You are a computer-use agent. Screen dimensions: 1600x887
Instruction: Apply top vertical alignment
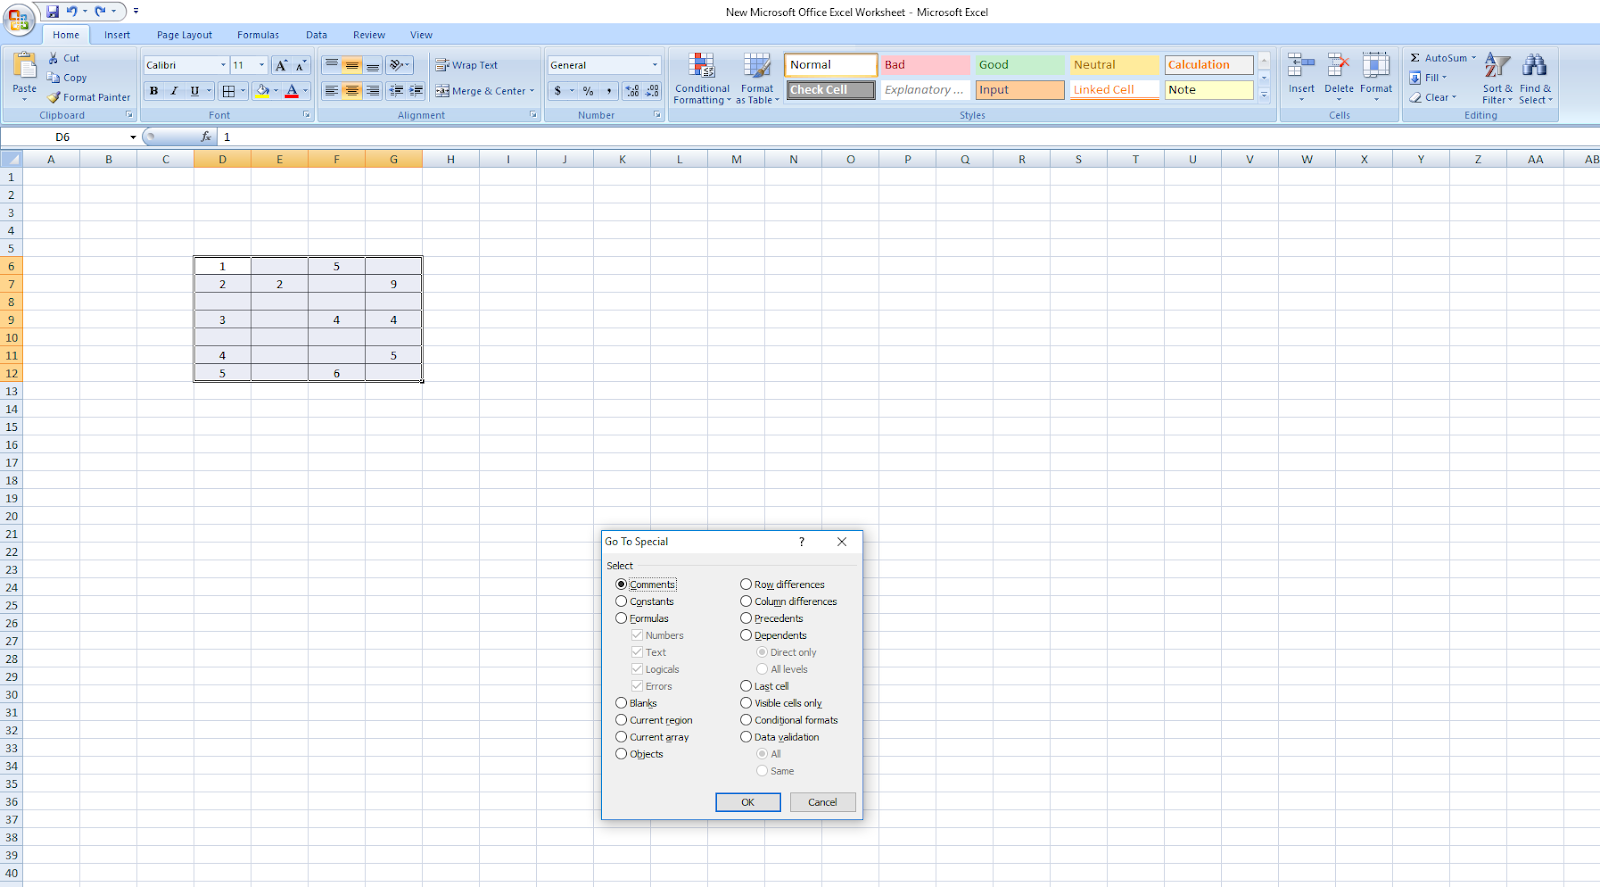pyautogui.click(x=332, y=65)
